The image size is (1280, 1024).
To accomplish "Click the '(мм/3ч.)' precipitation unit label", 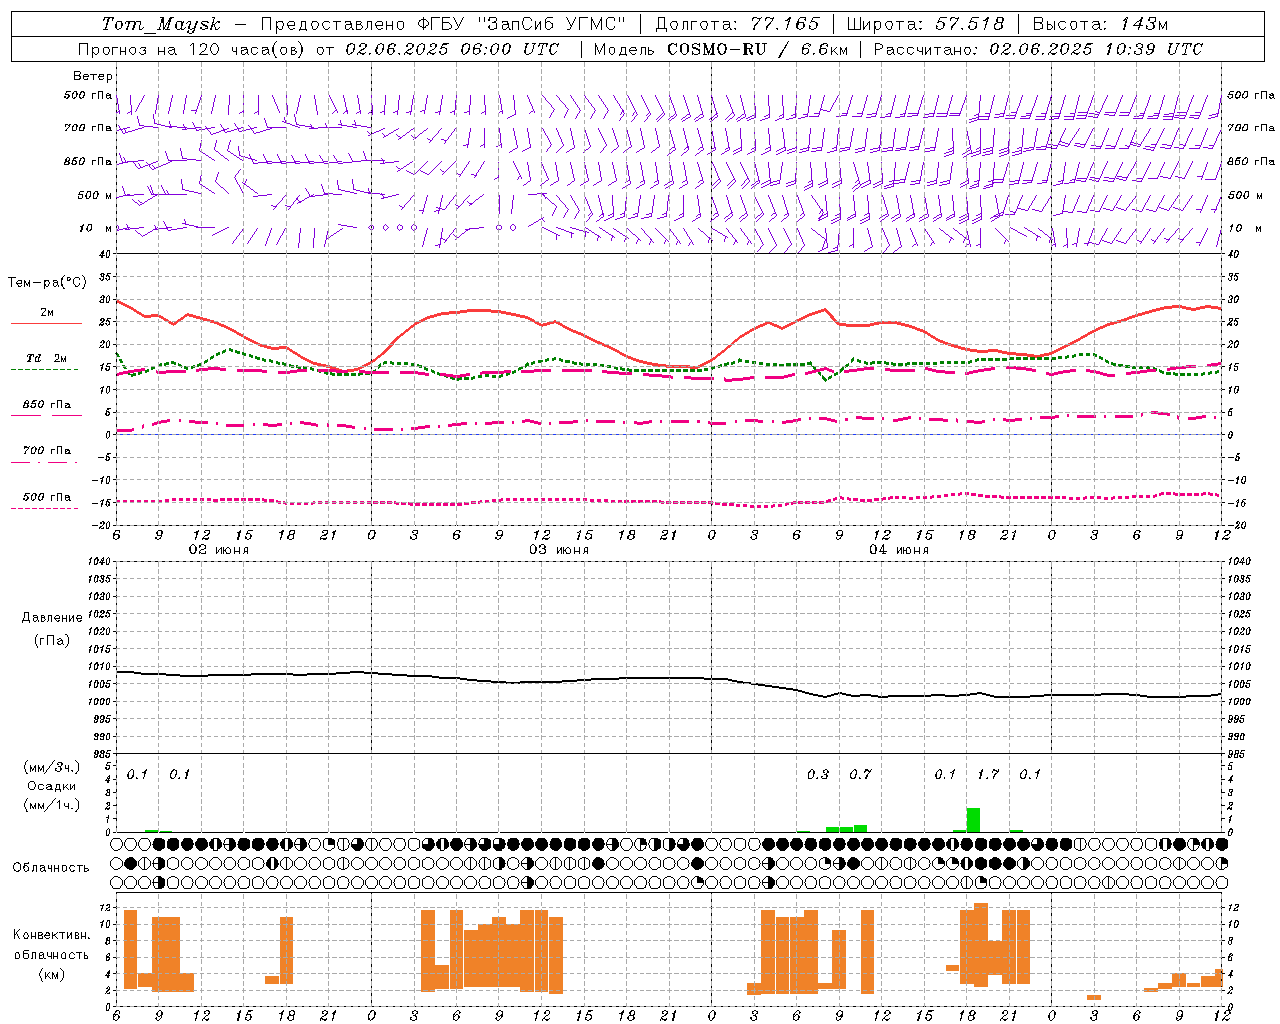I will (x=52, y=768).
